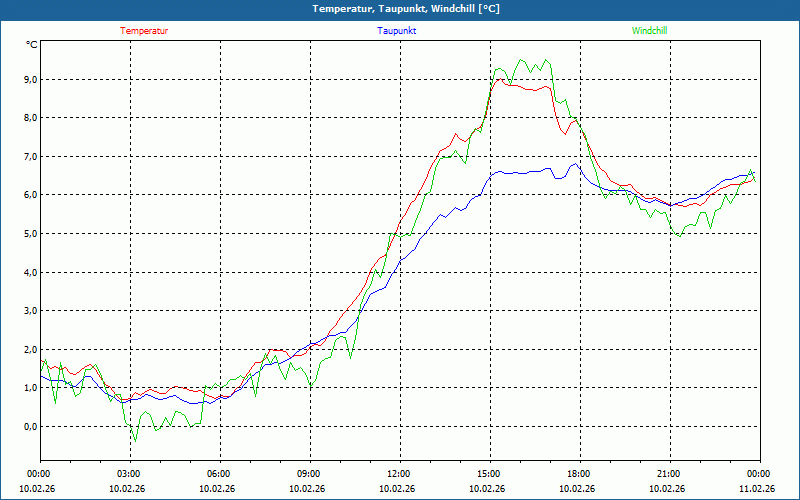This screenshot has width=800, height=500.
Task: Select the green Windchill legend label
Action: click(649, 31)
